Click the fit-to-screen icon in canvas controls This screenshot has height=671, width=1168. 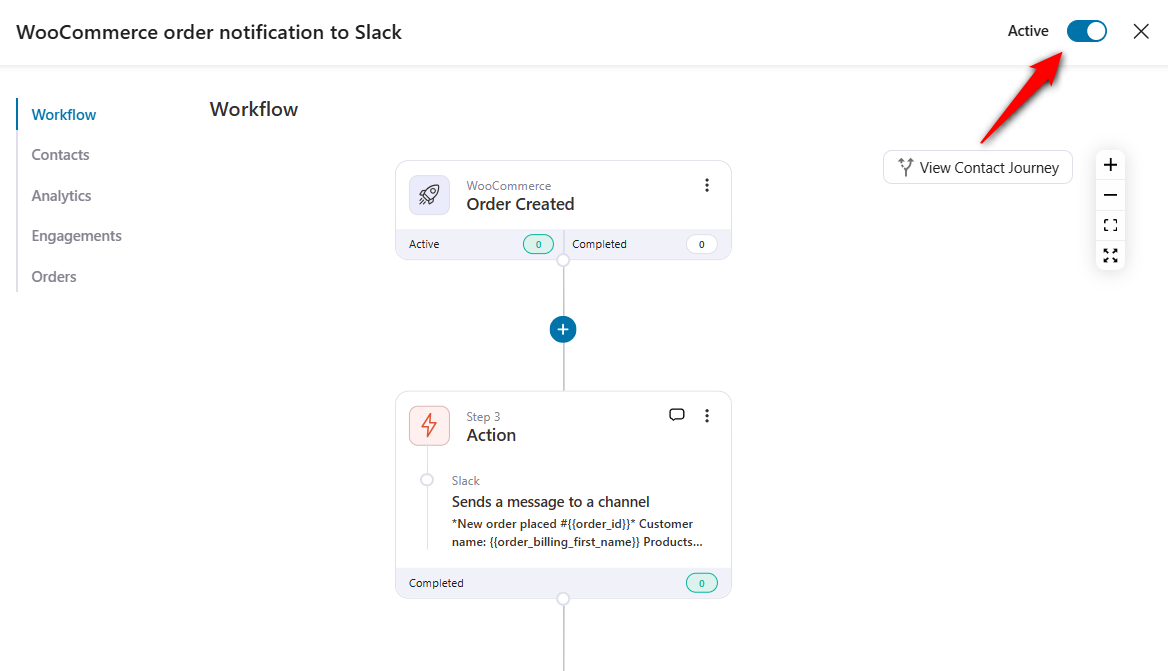pyautogui.click(x=1110, y=225)
